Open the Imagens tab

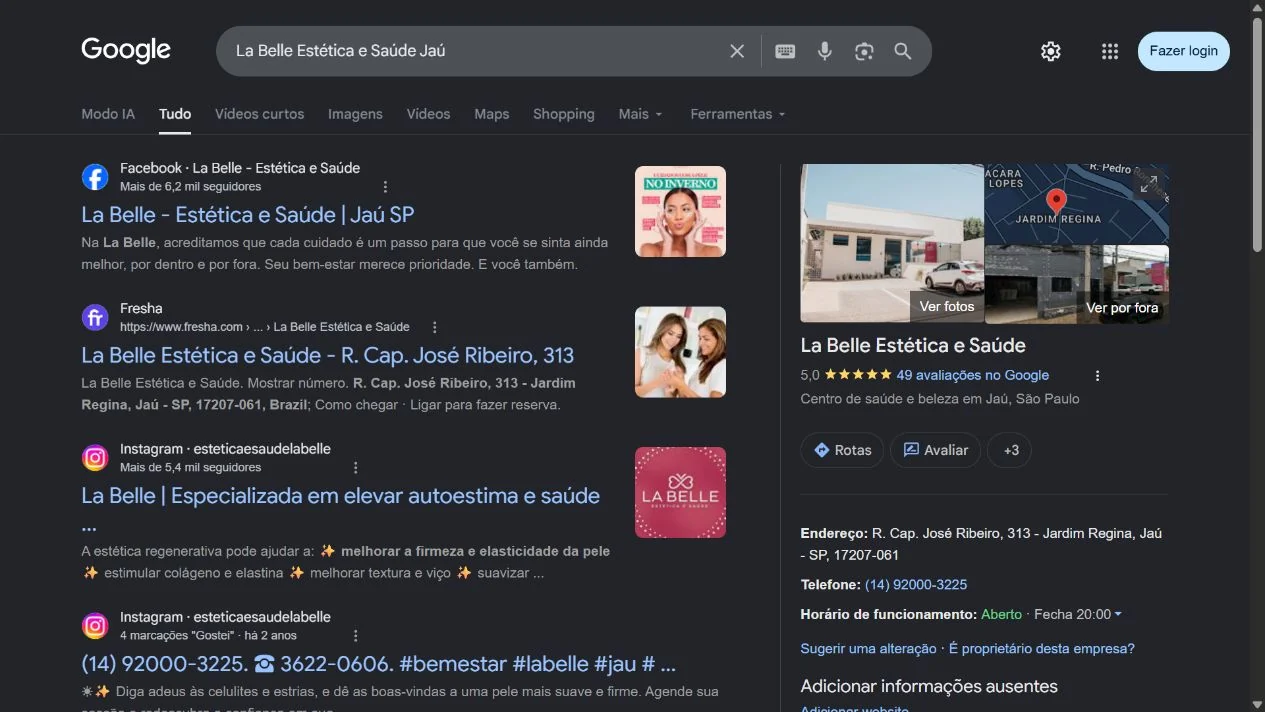coord(355,114)
